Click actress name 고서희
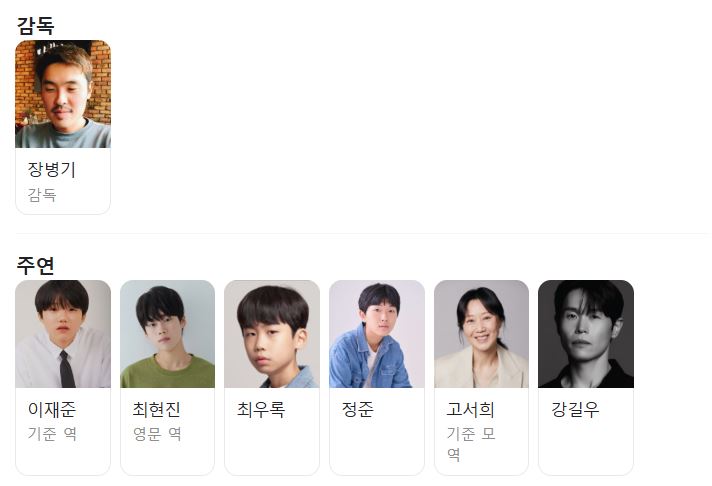 470,409
